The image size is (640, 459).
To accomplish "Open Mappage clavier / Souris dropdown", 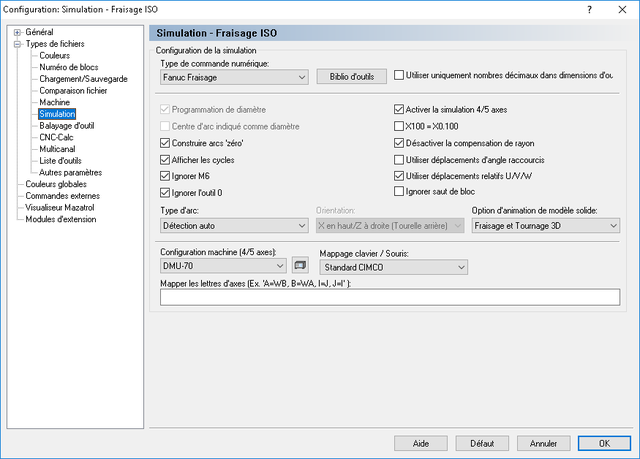I will pyautogui.click(x=394, y=267).
